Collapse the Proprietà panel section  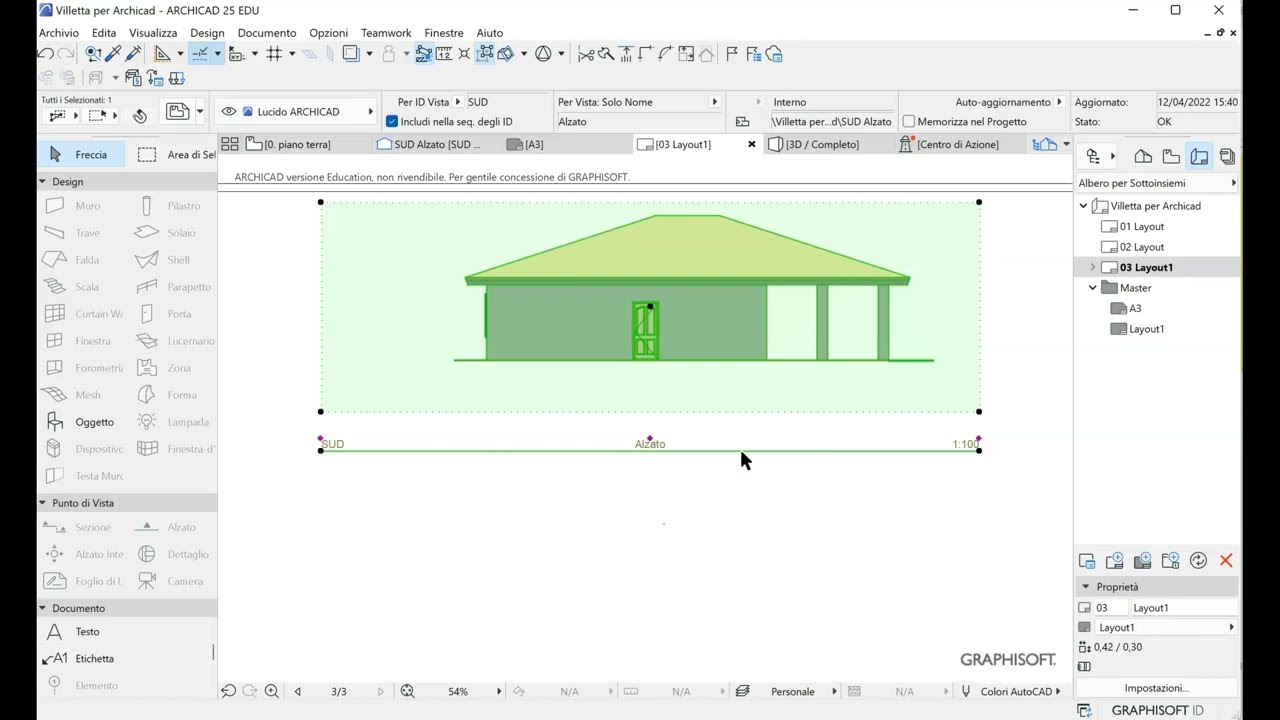pos(1085,587)
